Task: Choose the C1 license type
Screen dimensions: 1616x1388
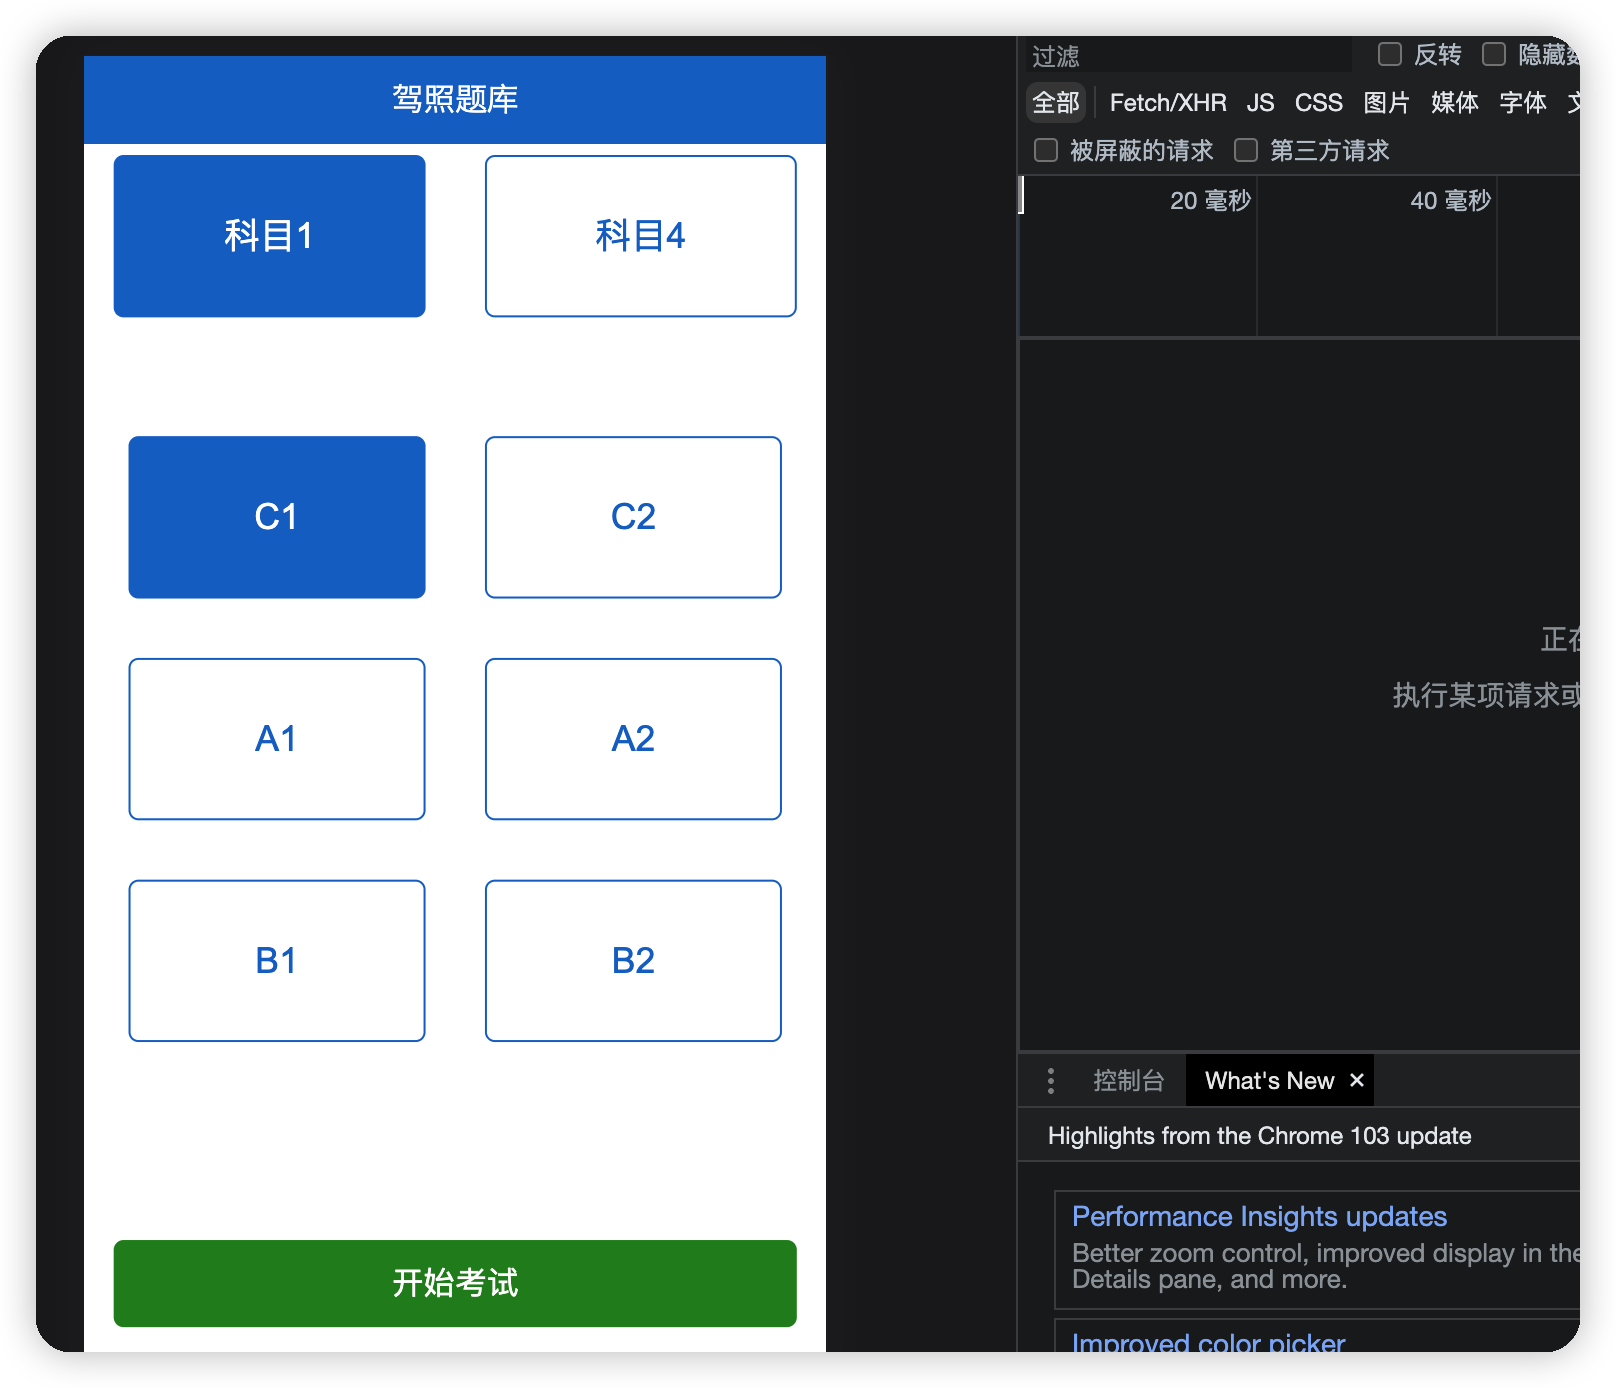Action: point(277,517)
